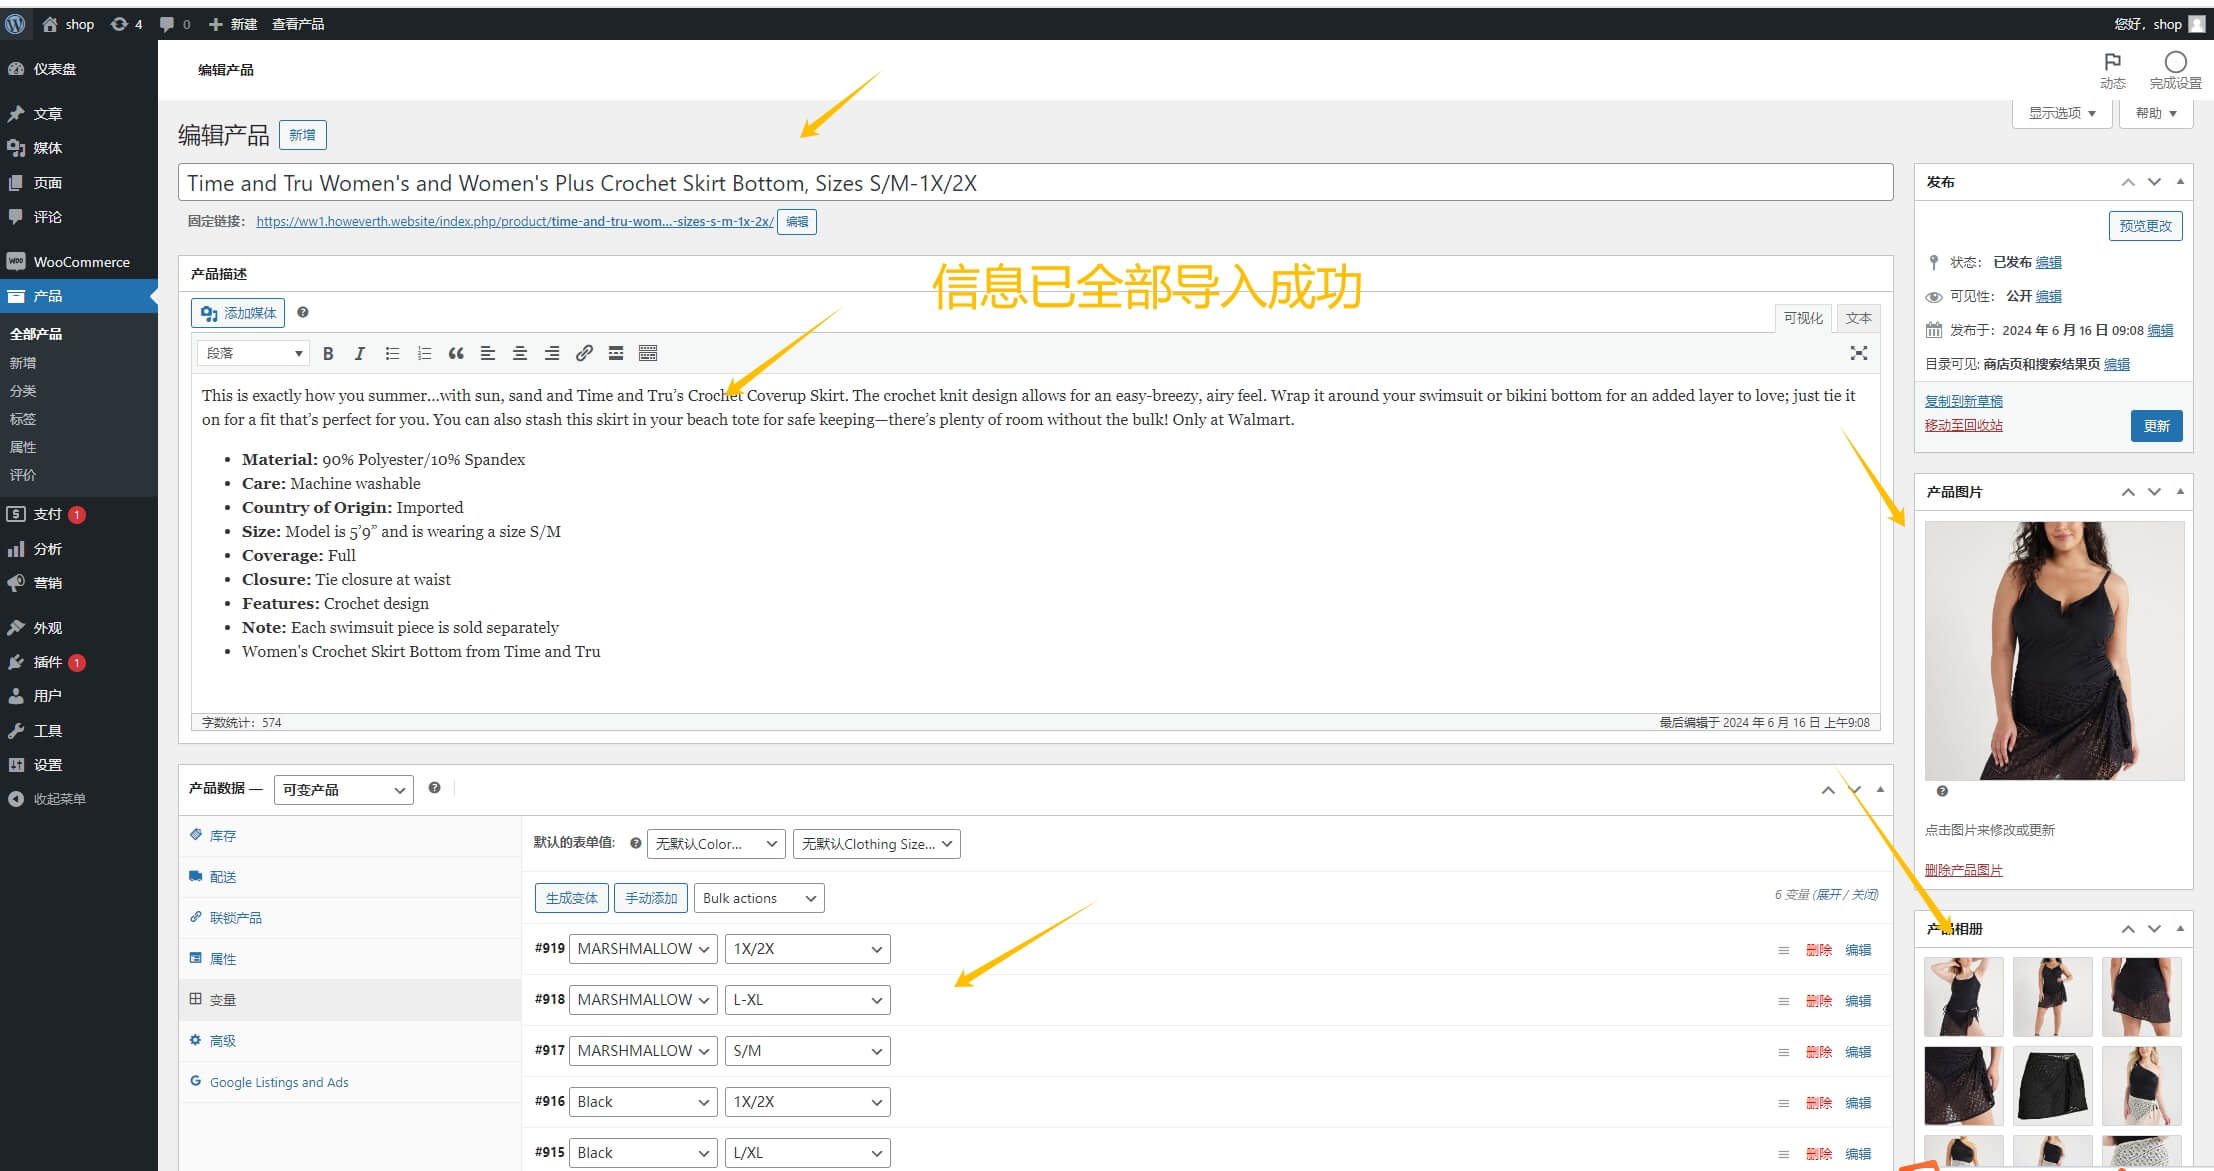Enter distraction-free fullscreen editor mode
This screenshot has width=2214, height=1171.
(x=1859, y=353)
